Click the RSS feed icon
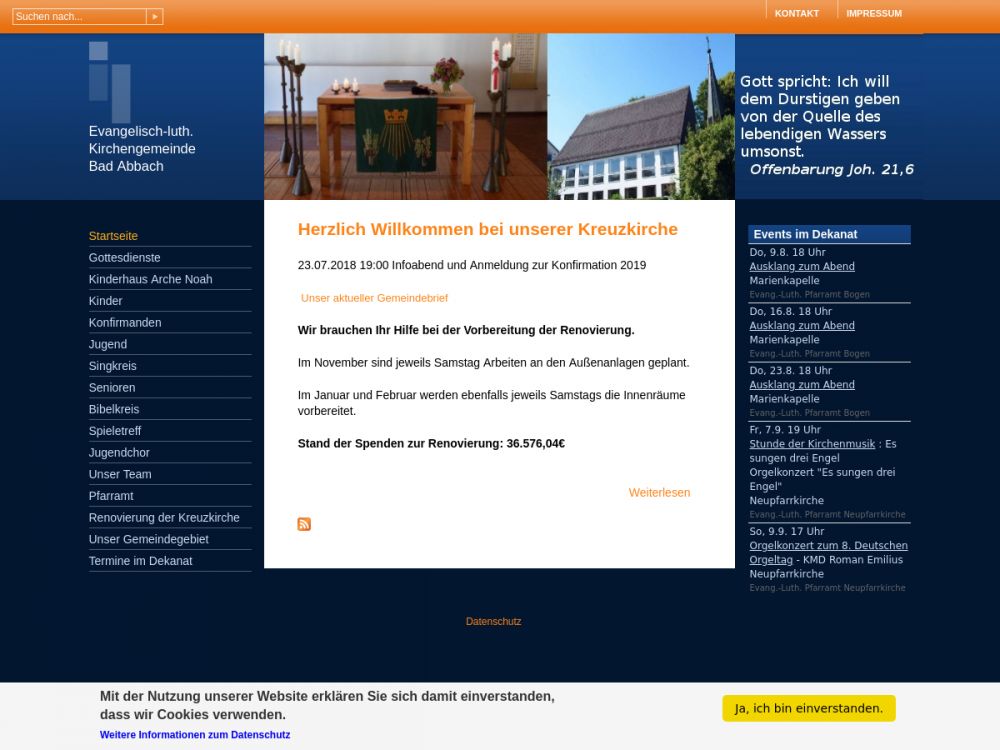Viewport: 1000px width, 750px height. [304, 524]
